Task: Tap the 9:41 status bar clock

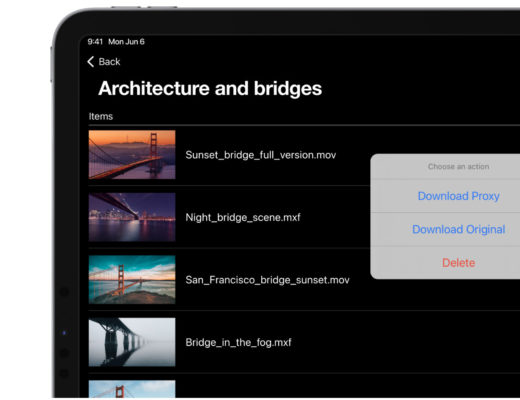Action: point(95,42)
